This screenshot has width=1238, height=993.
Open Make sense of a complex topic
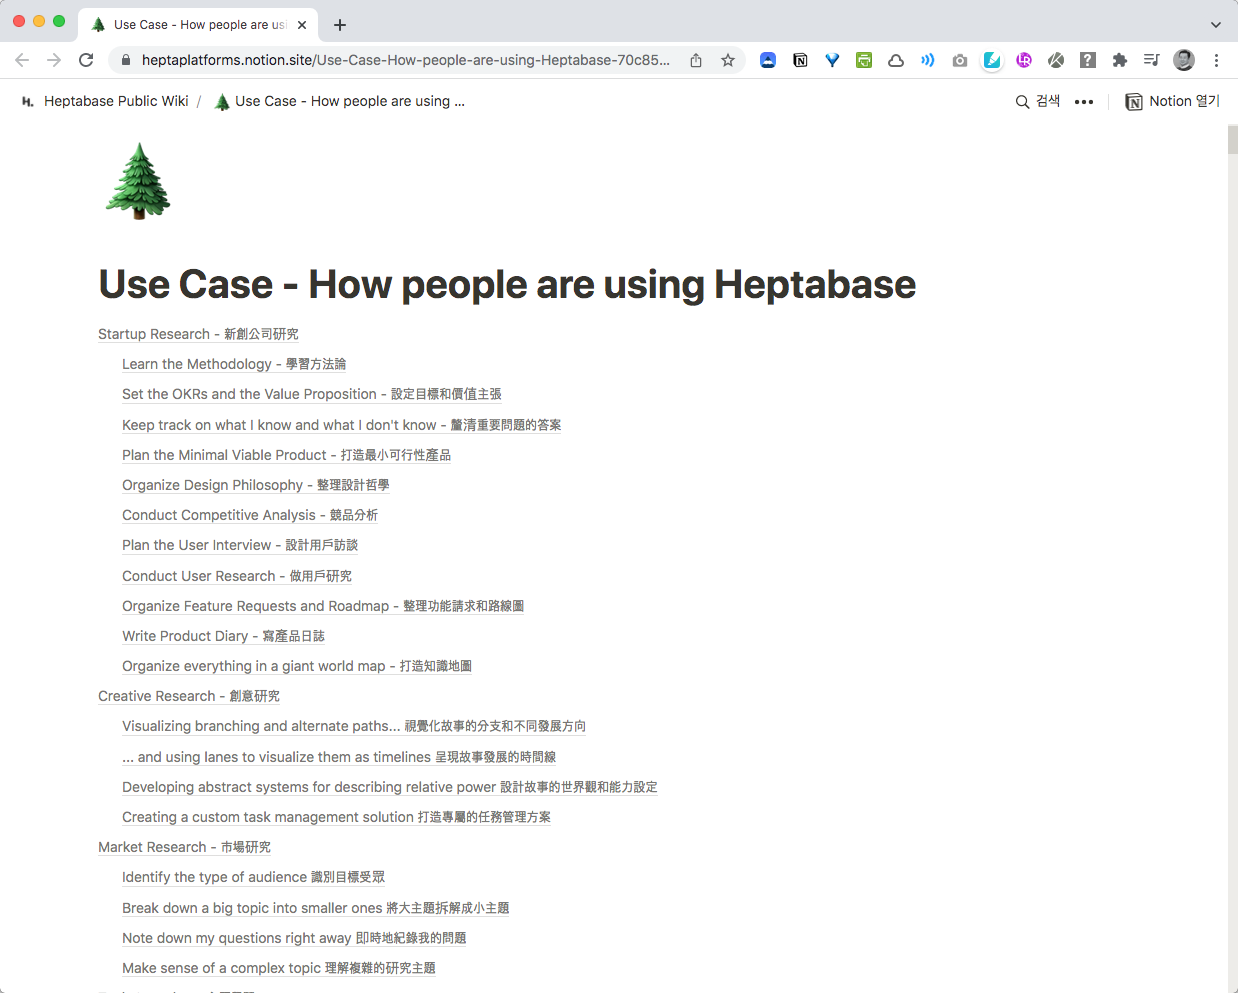(279, 968)
